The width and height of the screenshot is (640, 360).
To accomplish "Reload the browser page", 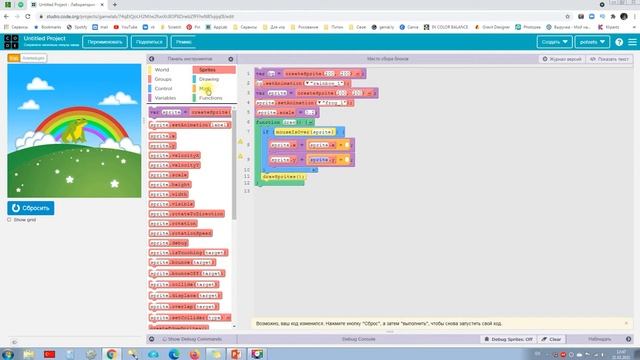I will (x=28, y=16).
